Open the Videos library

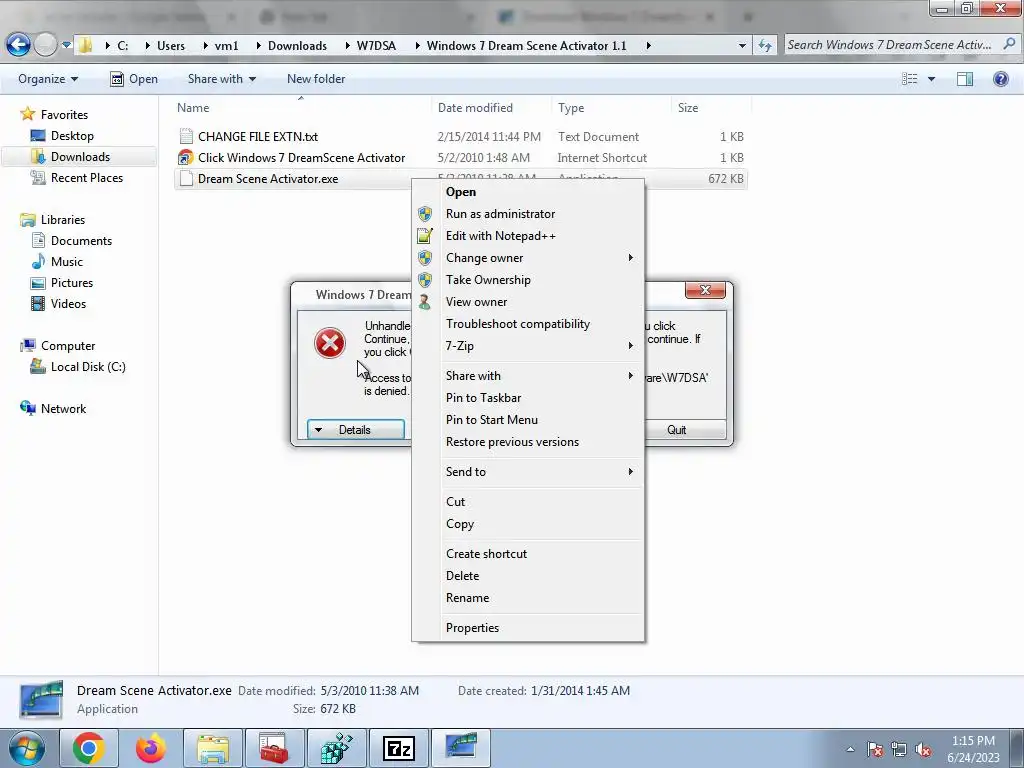coord(68,304)
